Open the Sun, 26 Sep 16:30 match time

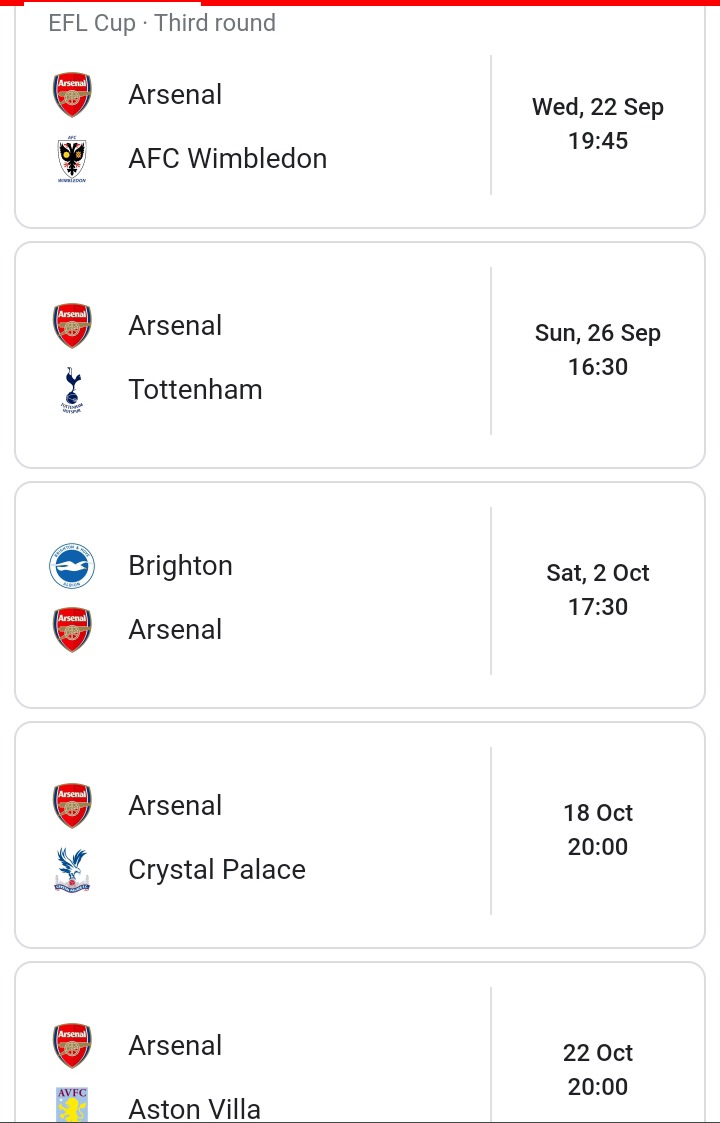pyautogui.click(x=598, y=350)
